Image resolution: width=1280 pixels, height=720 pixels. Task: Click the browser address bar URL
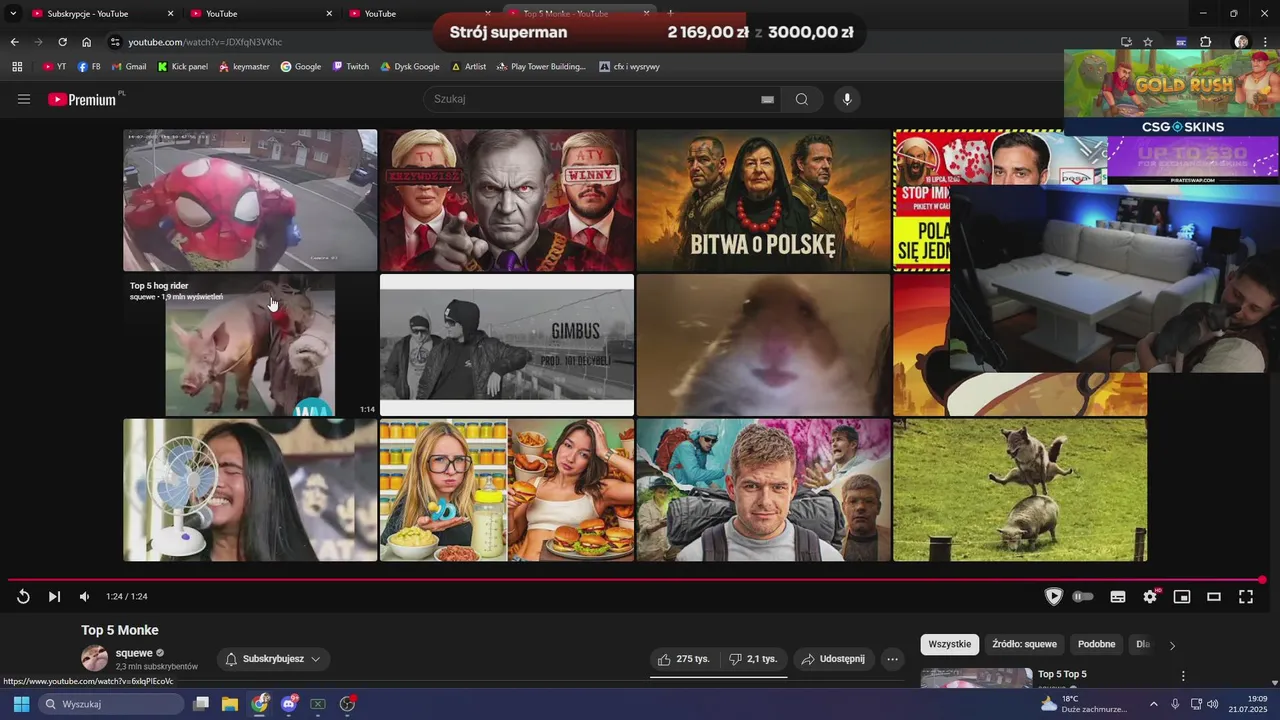click(x=206, y=42)
